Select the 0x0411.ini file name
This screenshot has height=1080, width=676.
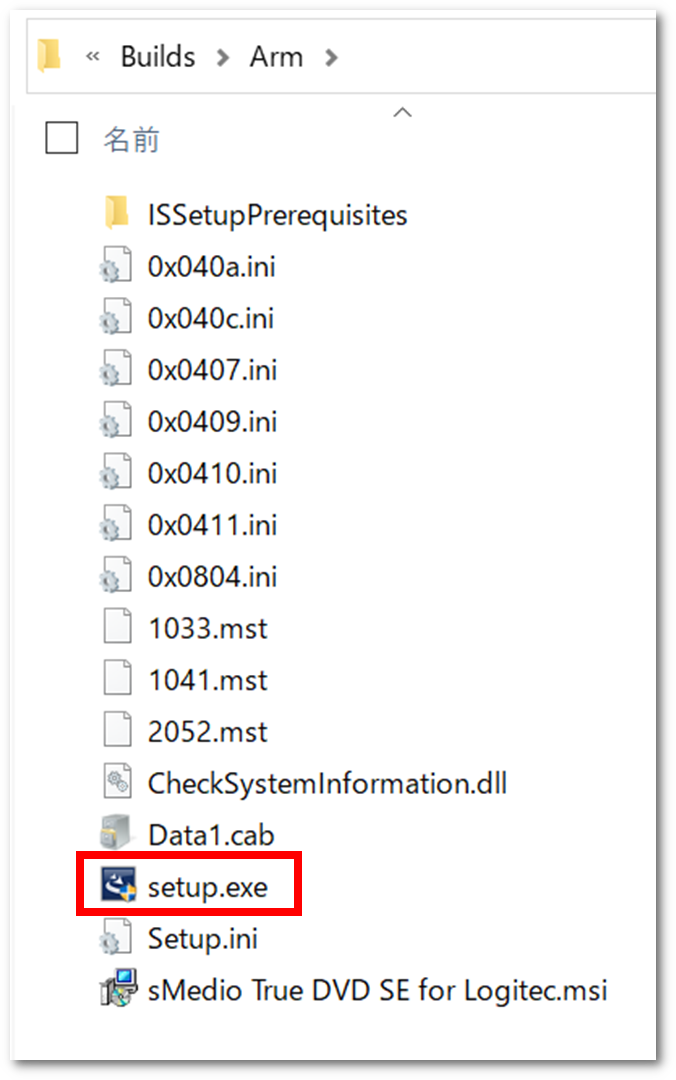point(212,525)
